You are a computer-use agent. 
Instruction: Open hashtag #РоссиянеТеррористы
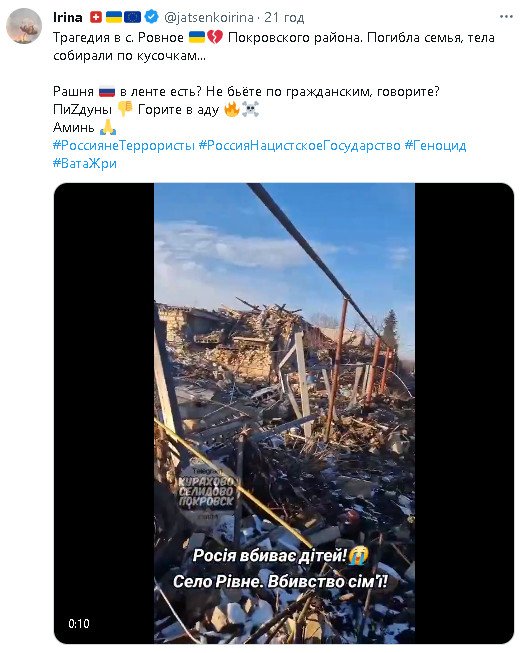[124, 145]
